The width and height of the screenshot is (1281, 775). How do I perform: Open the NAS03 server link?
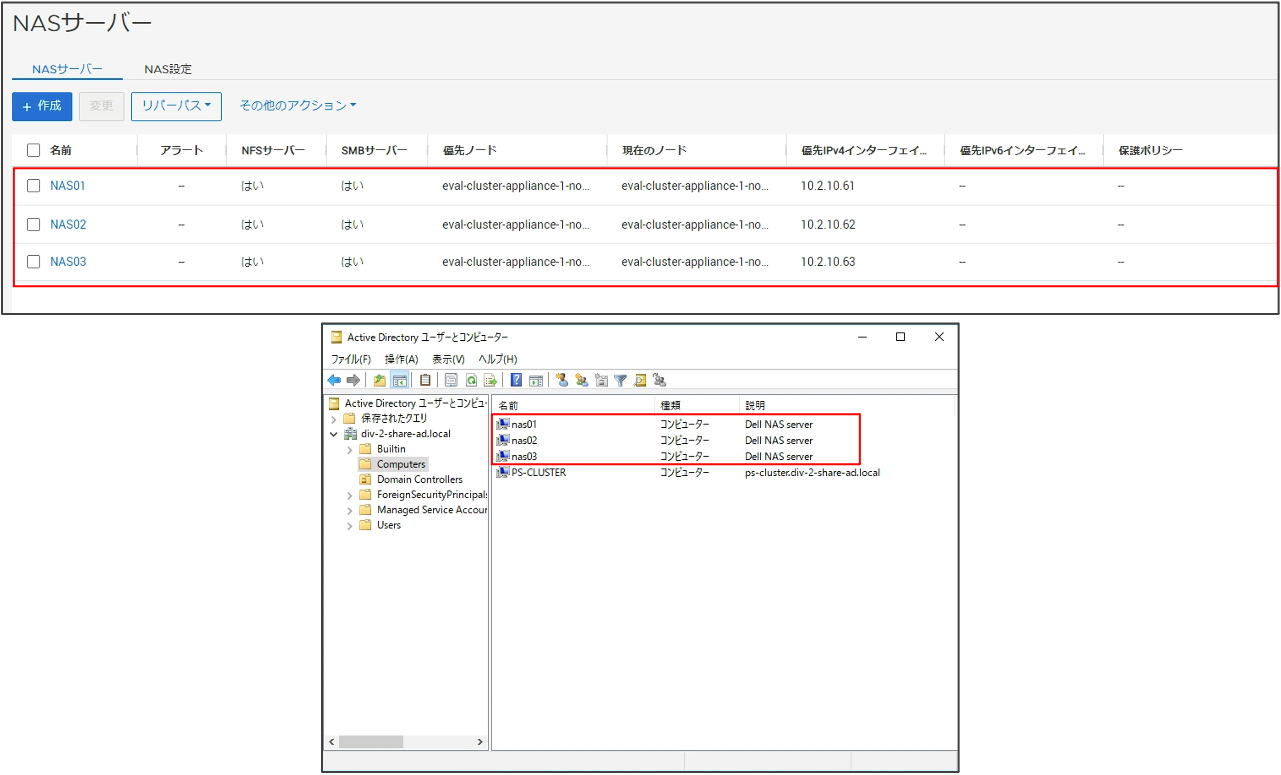pyautogui.click(x=68, y=262)
